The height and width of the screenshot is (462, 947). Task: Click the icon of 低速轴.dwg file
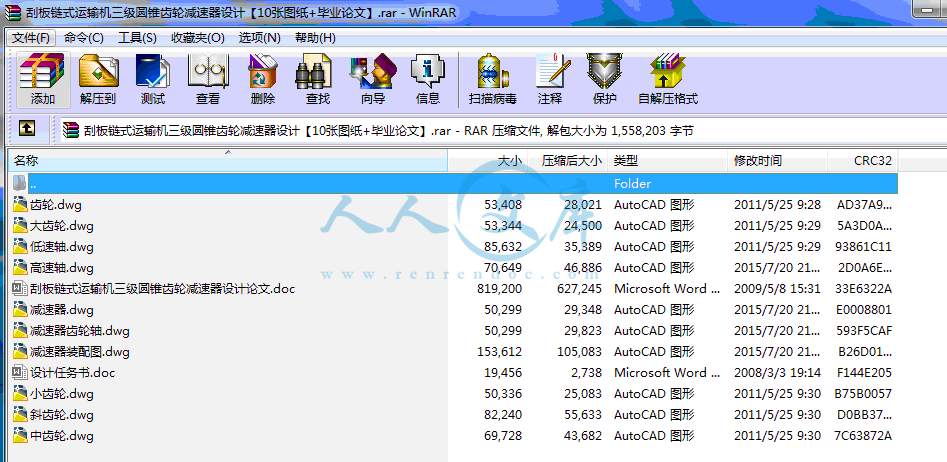point(20,246)
